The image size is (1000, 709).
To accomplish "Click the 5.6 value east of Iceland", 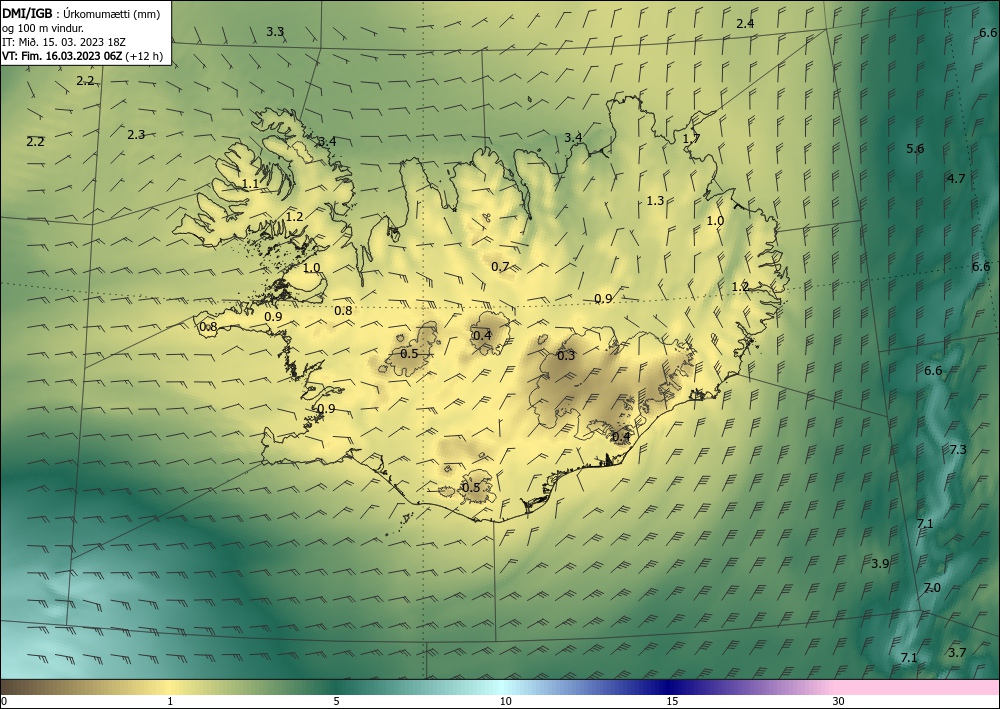I will pos(915,149).
